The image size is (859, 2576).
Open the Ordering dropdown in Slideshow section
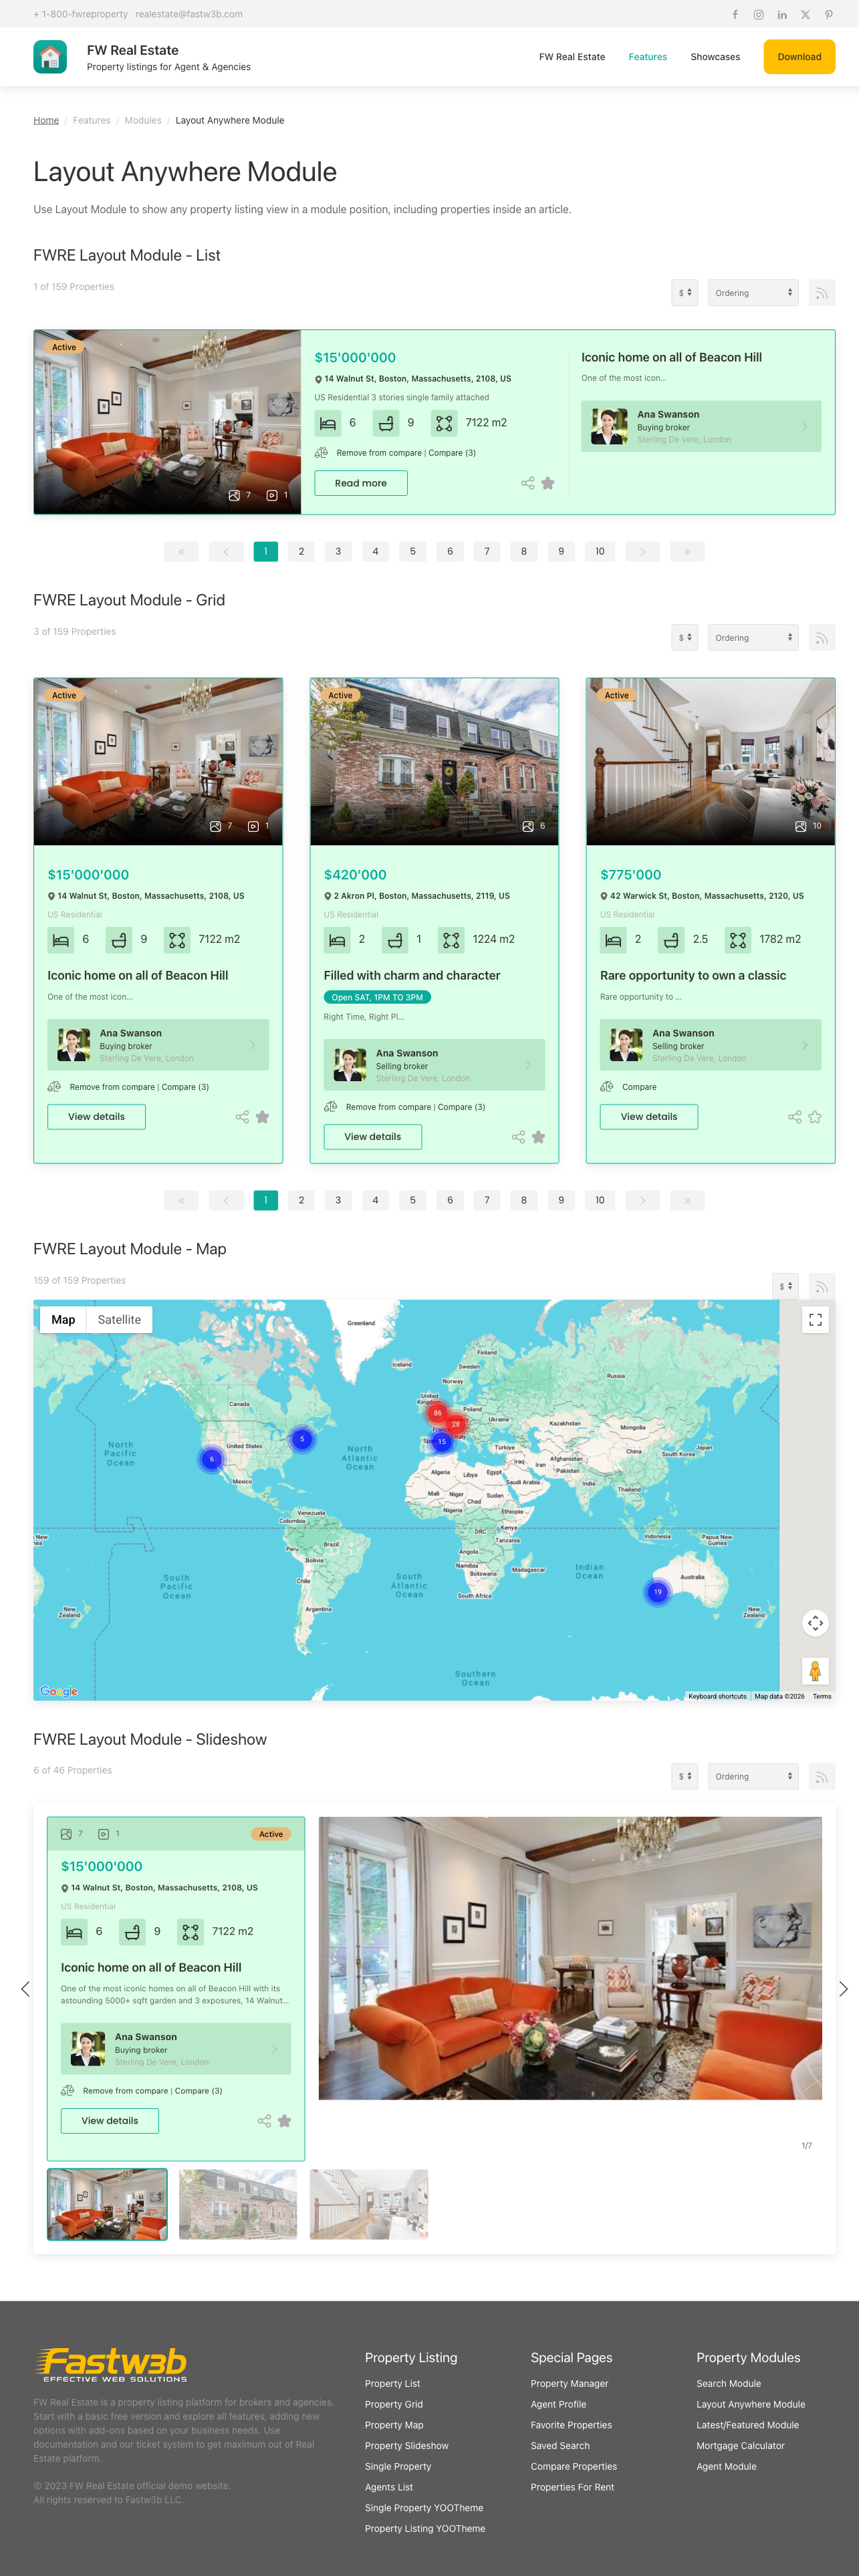point(753,1777)
